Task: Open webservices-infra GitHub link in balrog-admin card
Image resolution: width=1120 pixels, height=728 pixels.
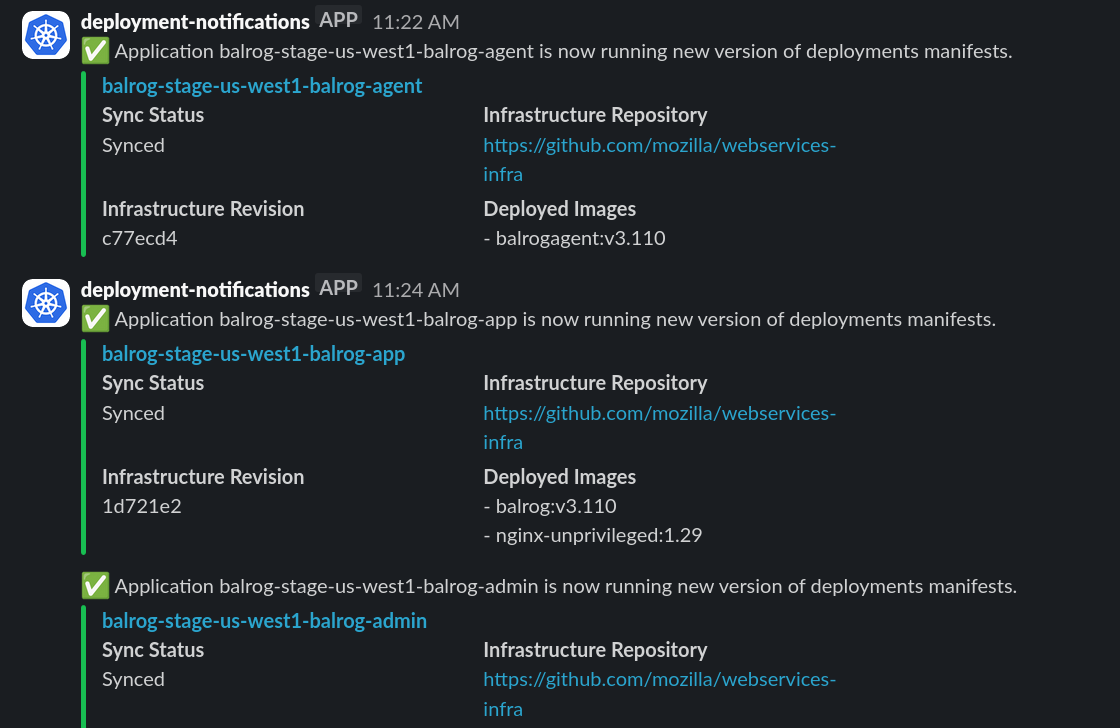Action: [x=659, y=694]
